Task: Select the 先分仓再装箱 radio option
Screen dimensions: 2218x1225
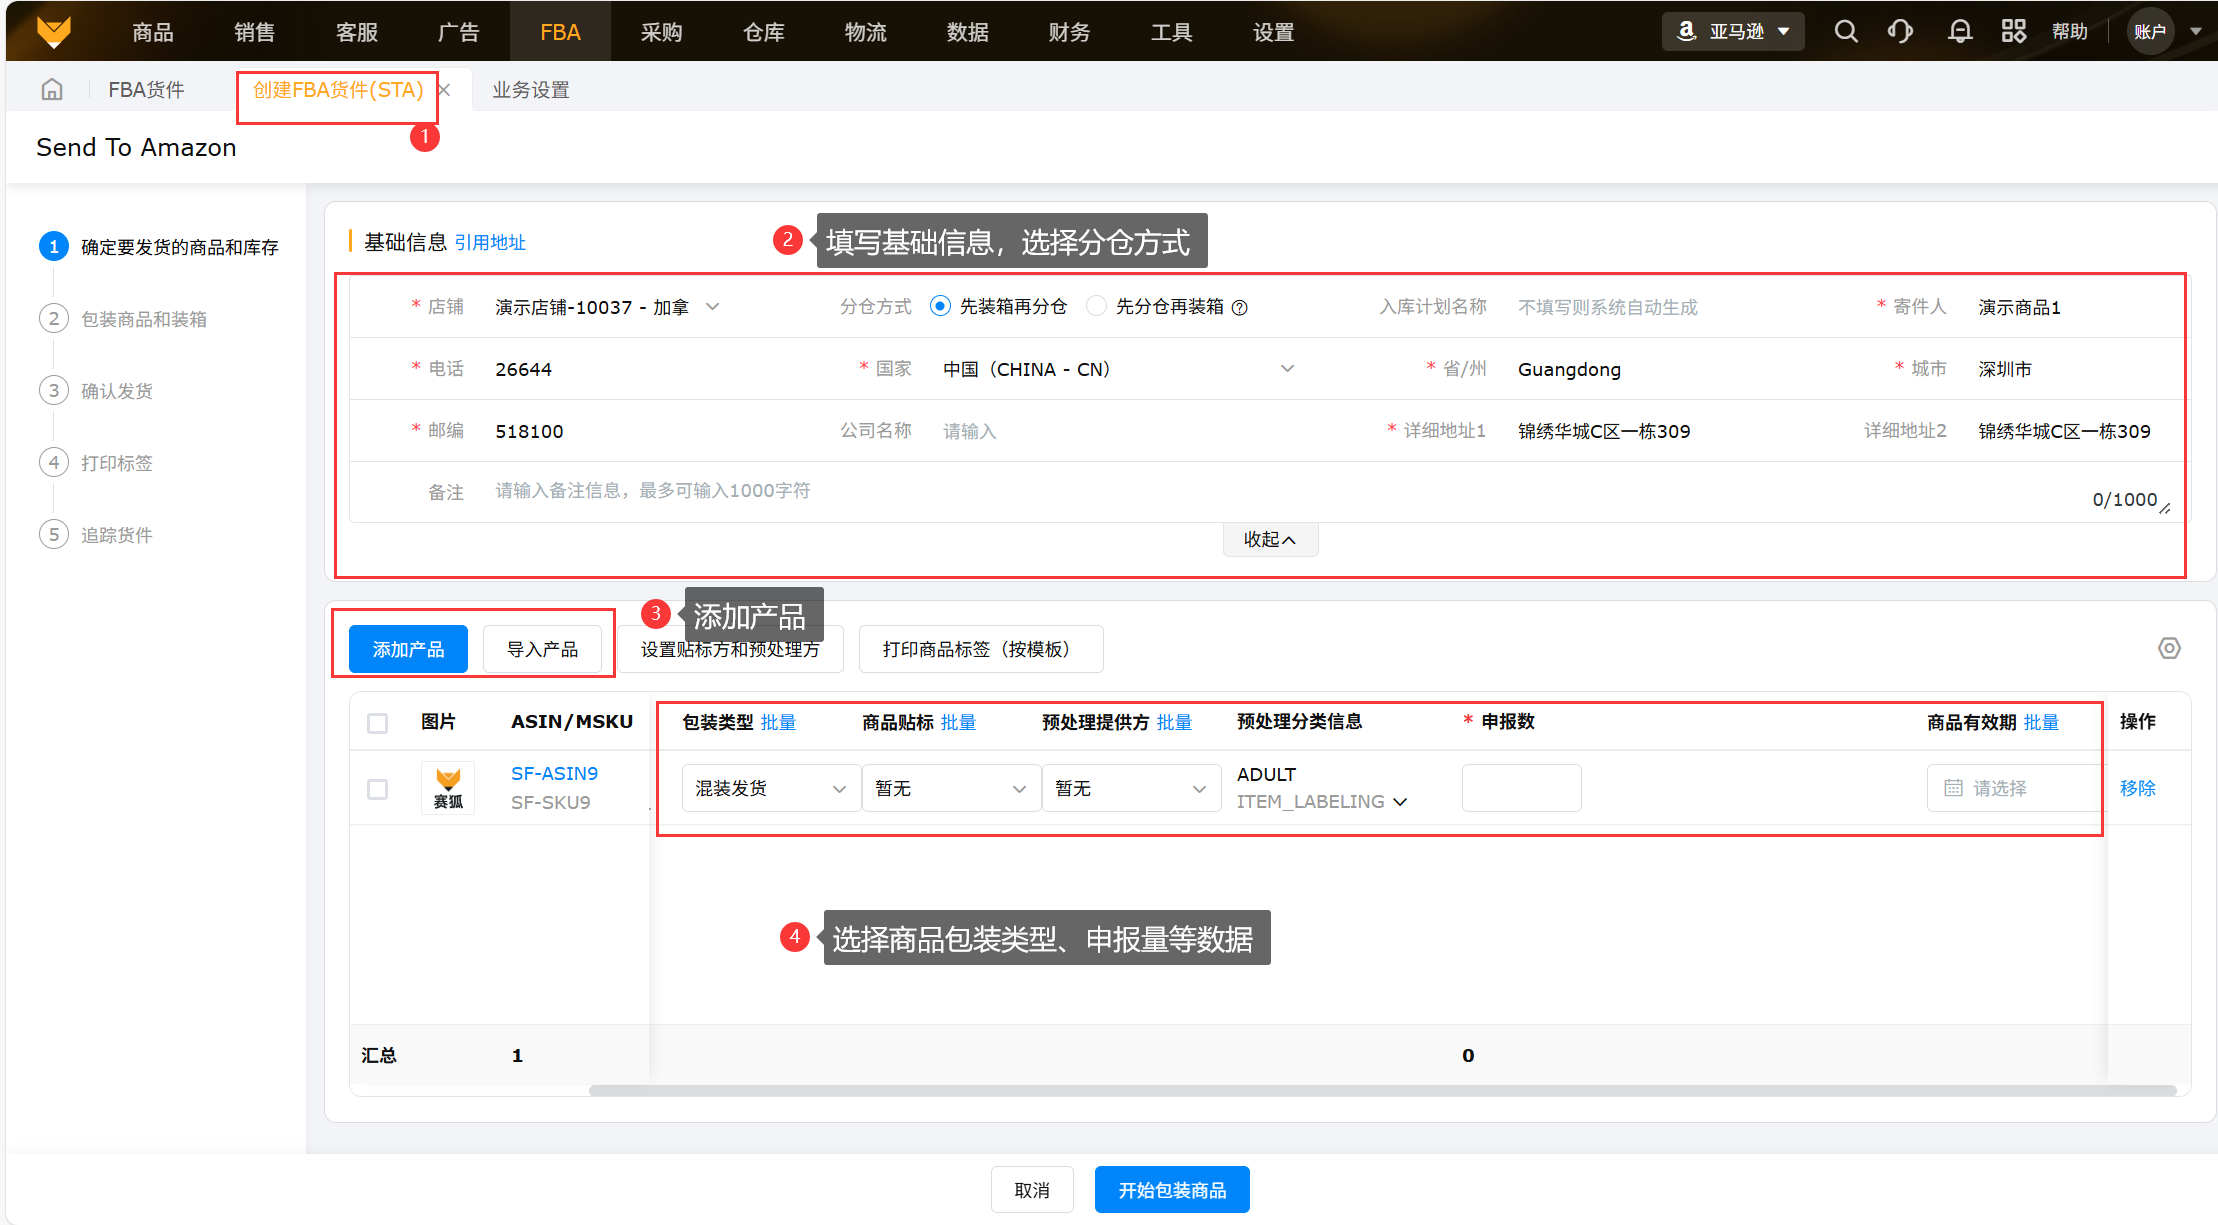Action: [x=1097, y=306]
